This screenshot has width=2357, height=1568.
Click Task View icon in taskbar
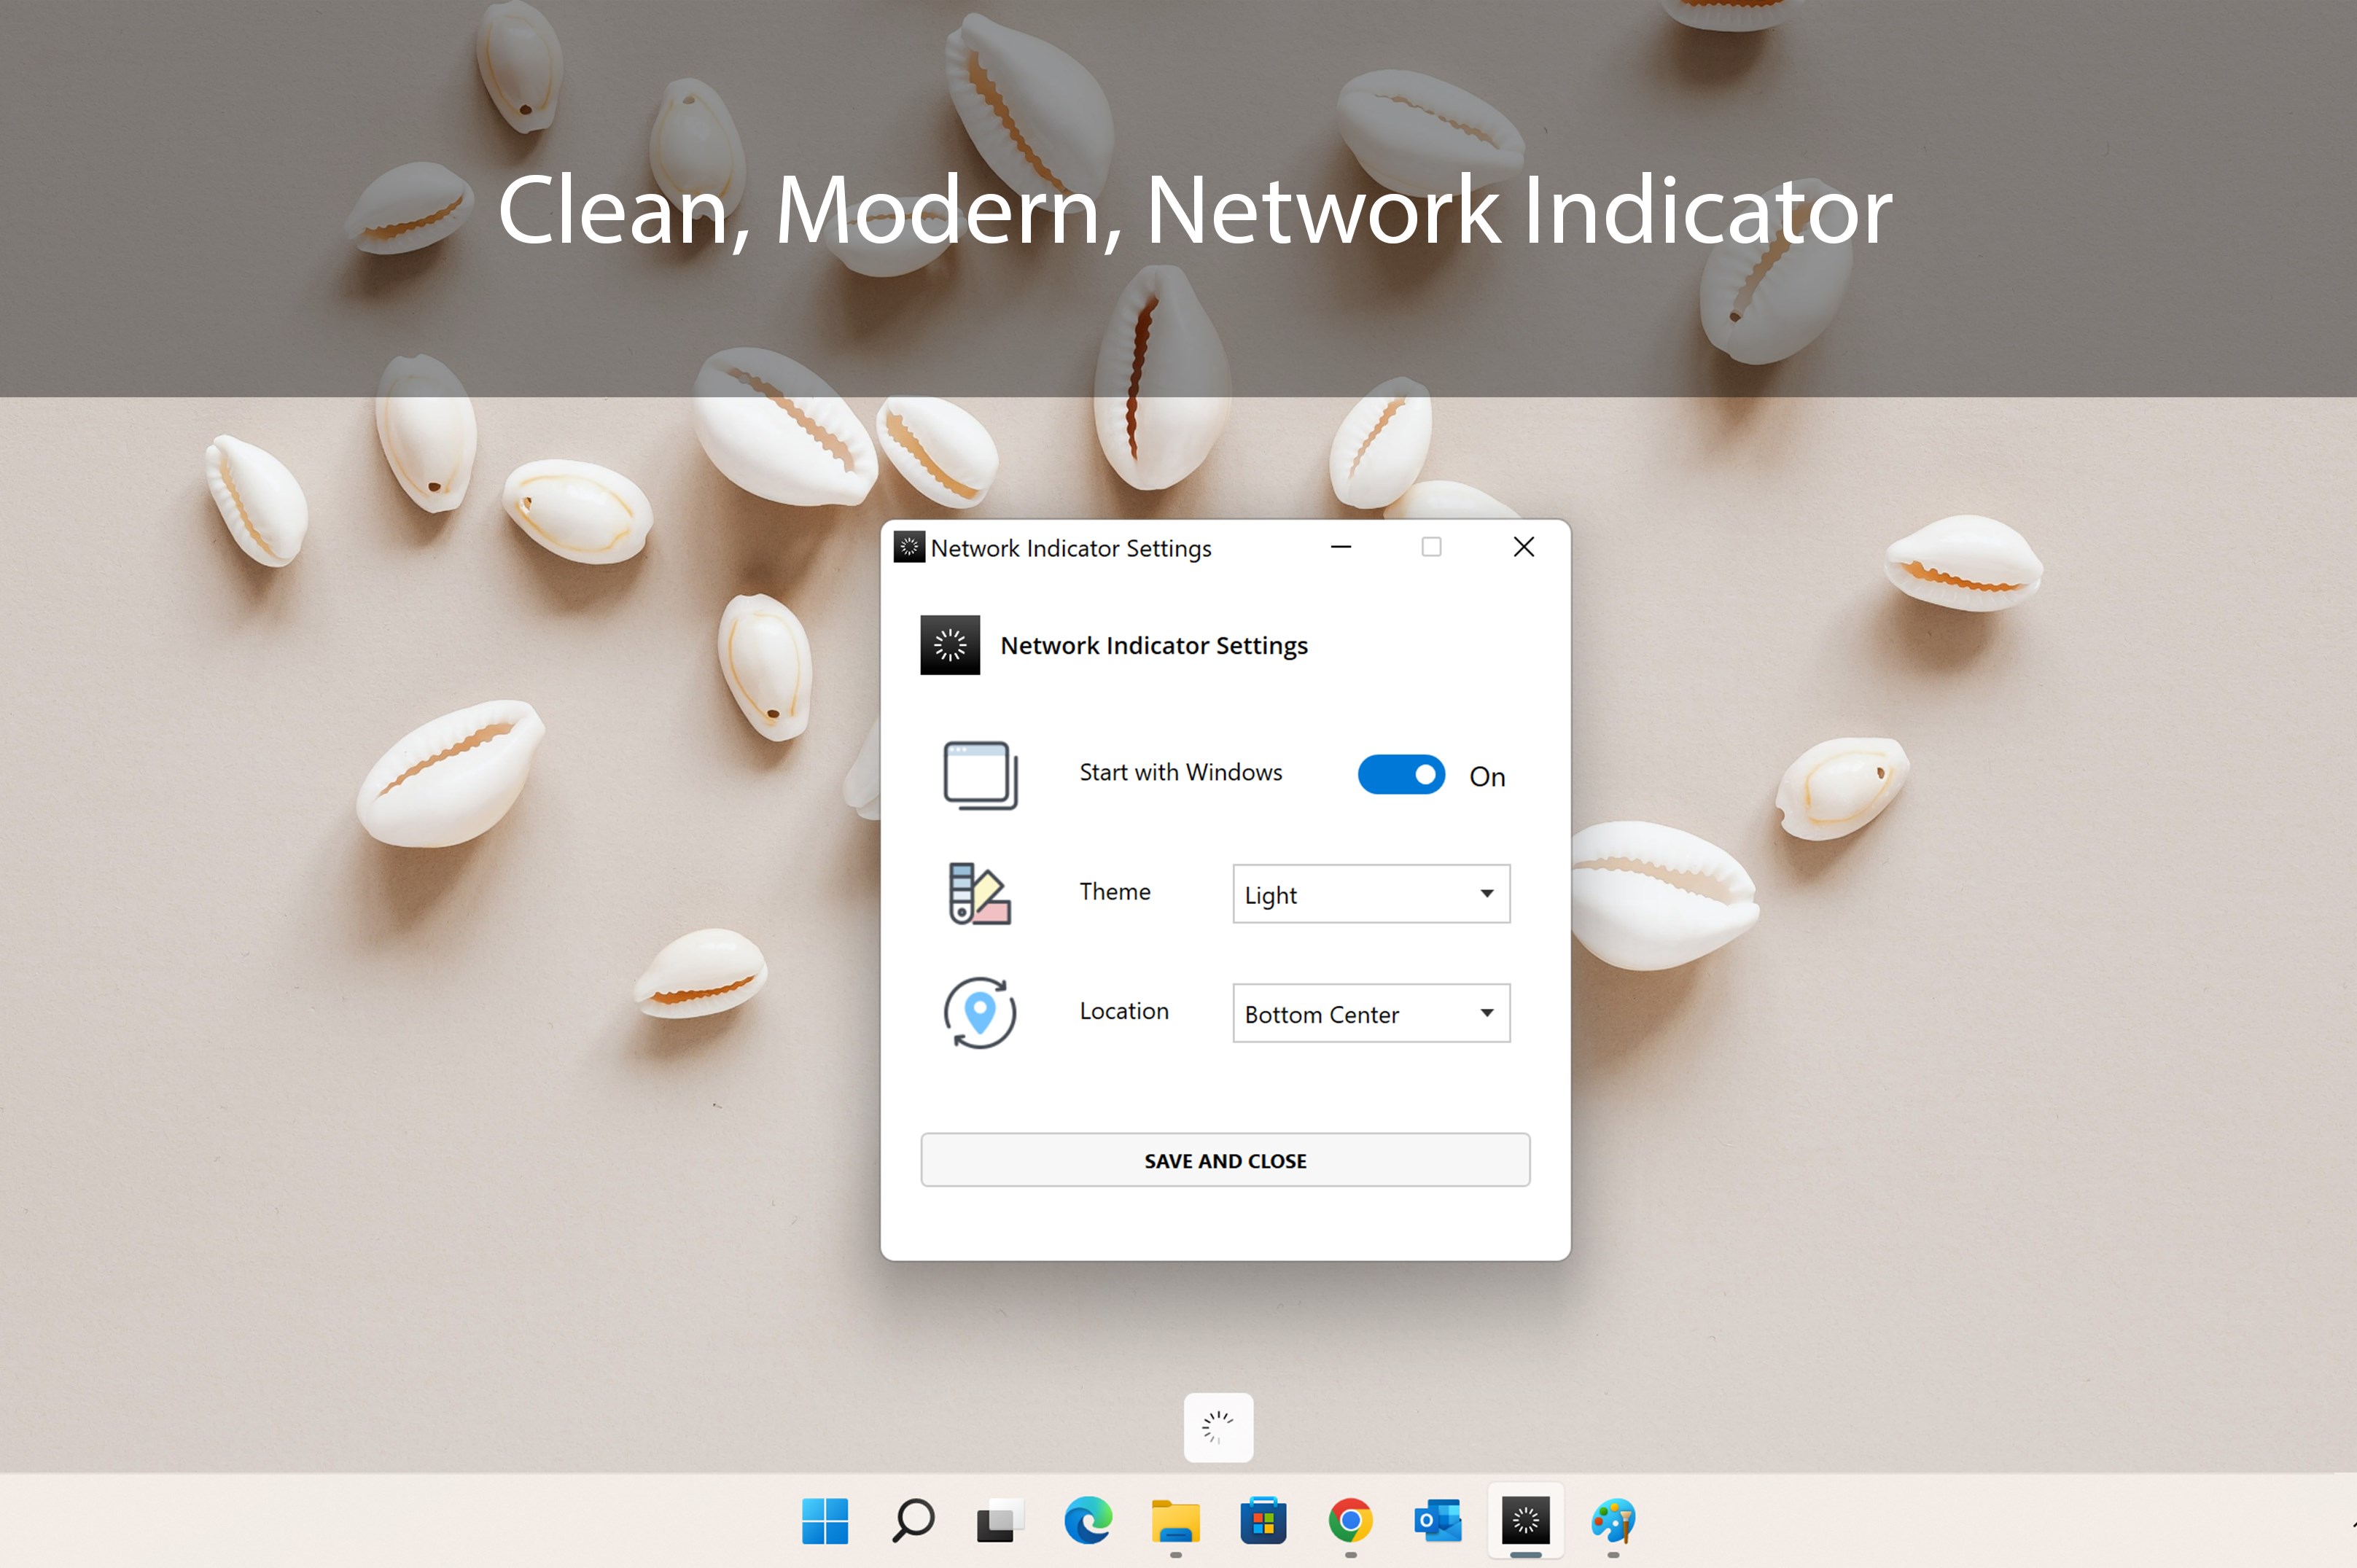tap(1000, 1521)
